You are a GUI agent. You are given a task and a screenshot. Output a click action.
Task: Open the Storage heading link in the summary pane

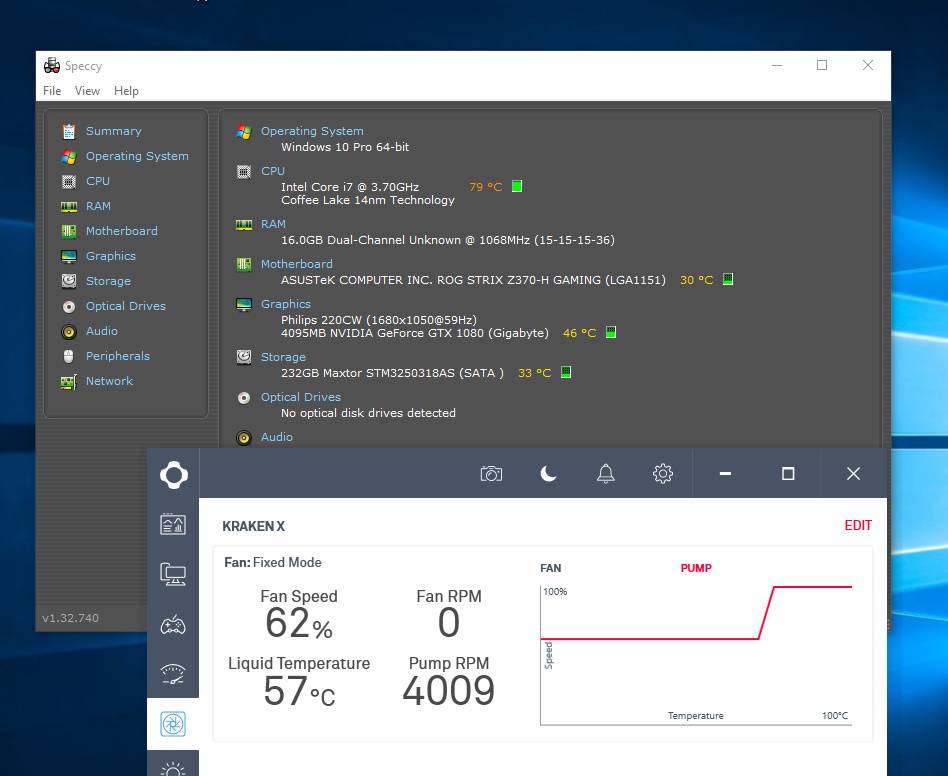[283, 357]
